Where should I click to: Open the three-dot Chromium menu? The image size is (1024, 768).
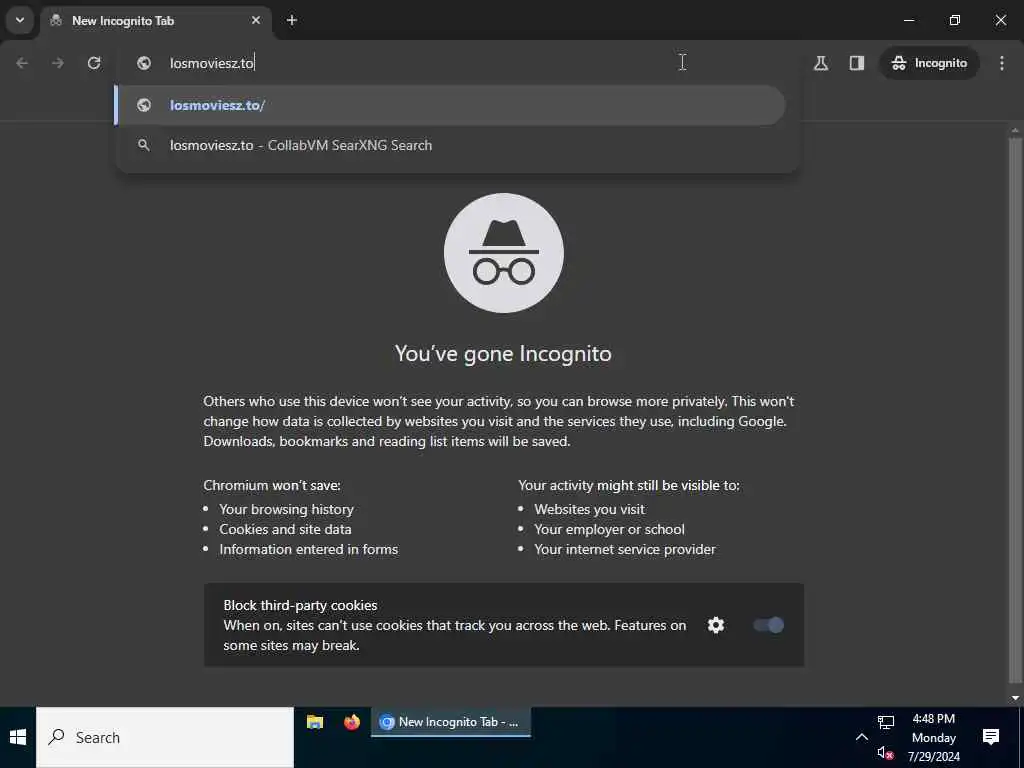point(1002,63)
